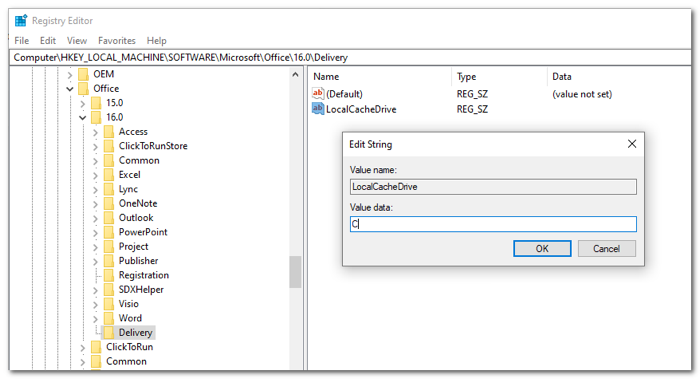This screenshot has height=379, width=700.
Task: Click the LocalCacheDrive string value icon
Action: point(318,108)
